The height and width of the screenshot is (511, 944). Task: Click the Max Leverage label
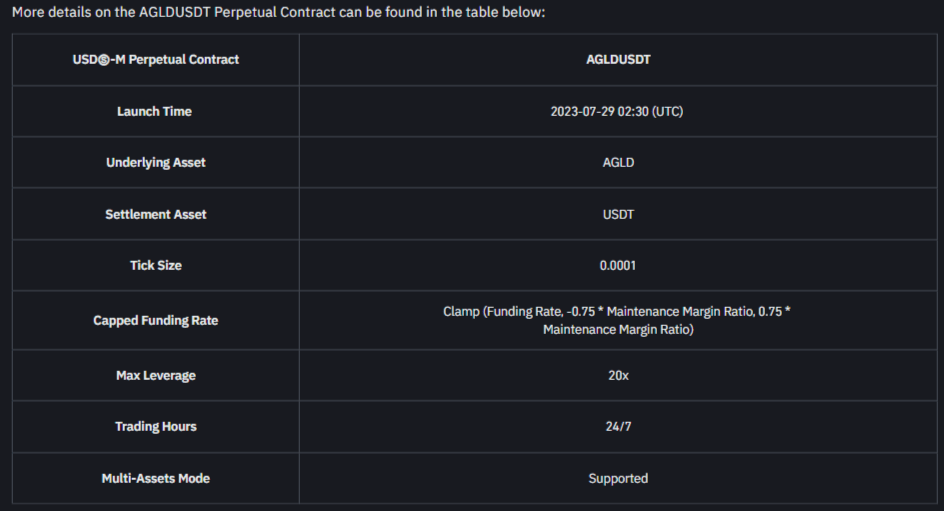pyautogui.click(x=155, y=376)
